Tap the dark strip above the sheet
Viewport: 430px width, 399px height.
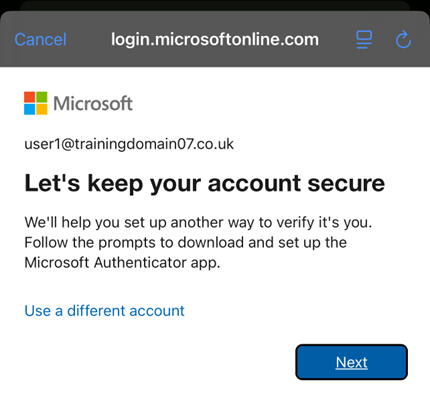click(215, 5)
